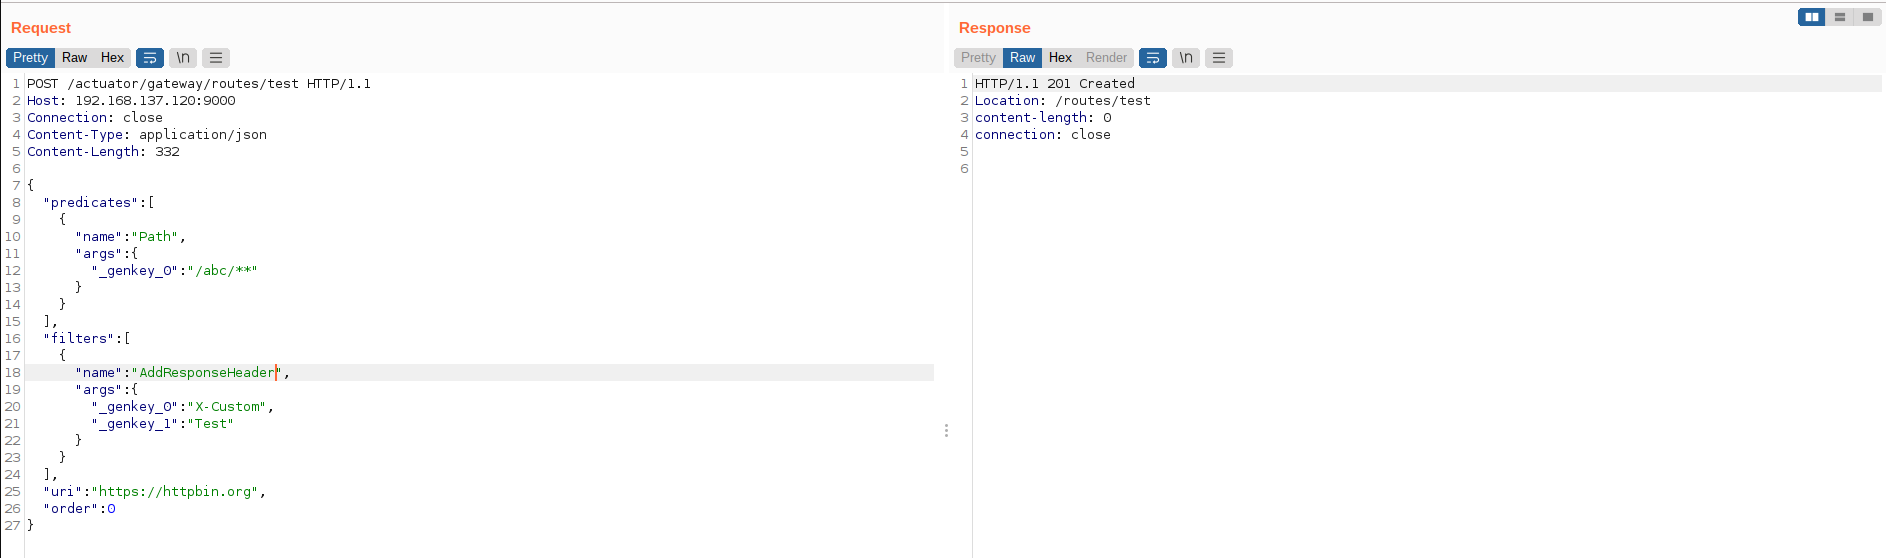Click the panel divider dots handle
The width and height of the screenshot is (1886, 558).
(946, 431)
